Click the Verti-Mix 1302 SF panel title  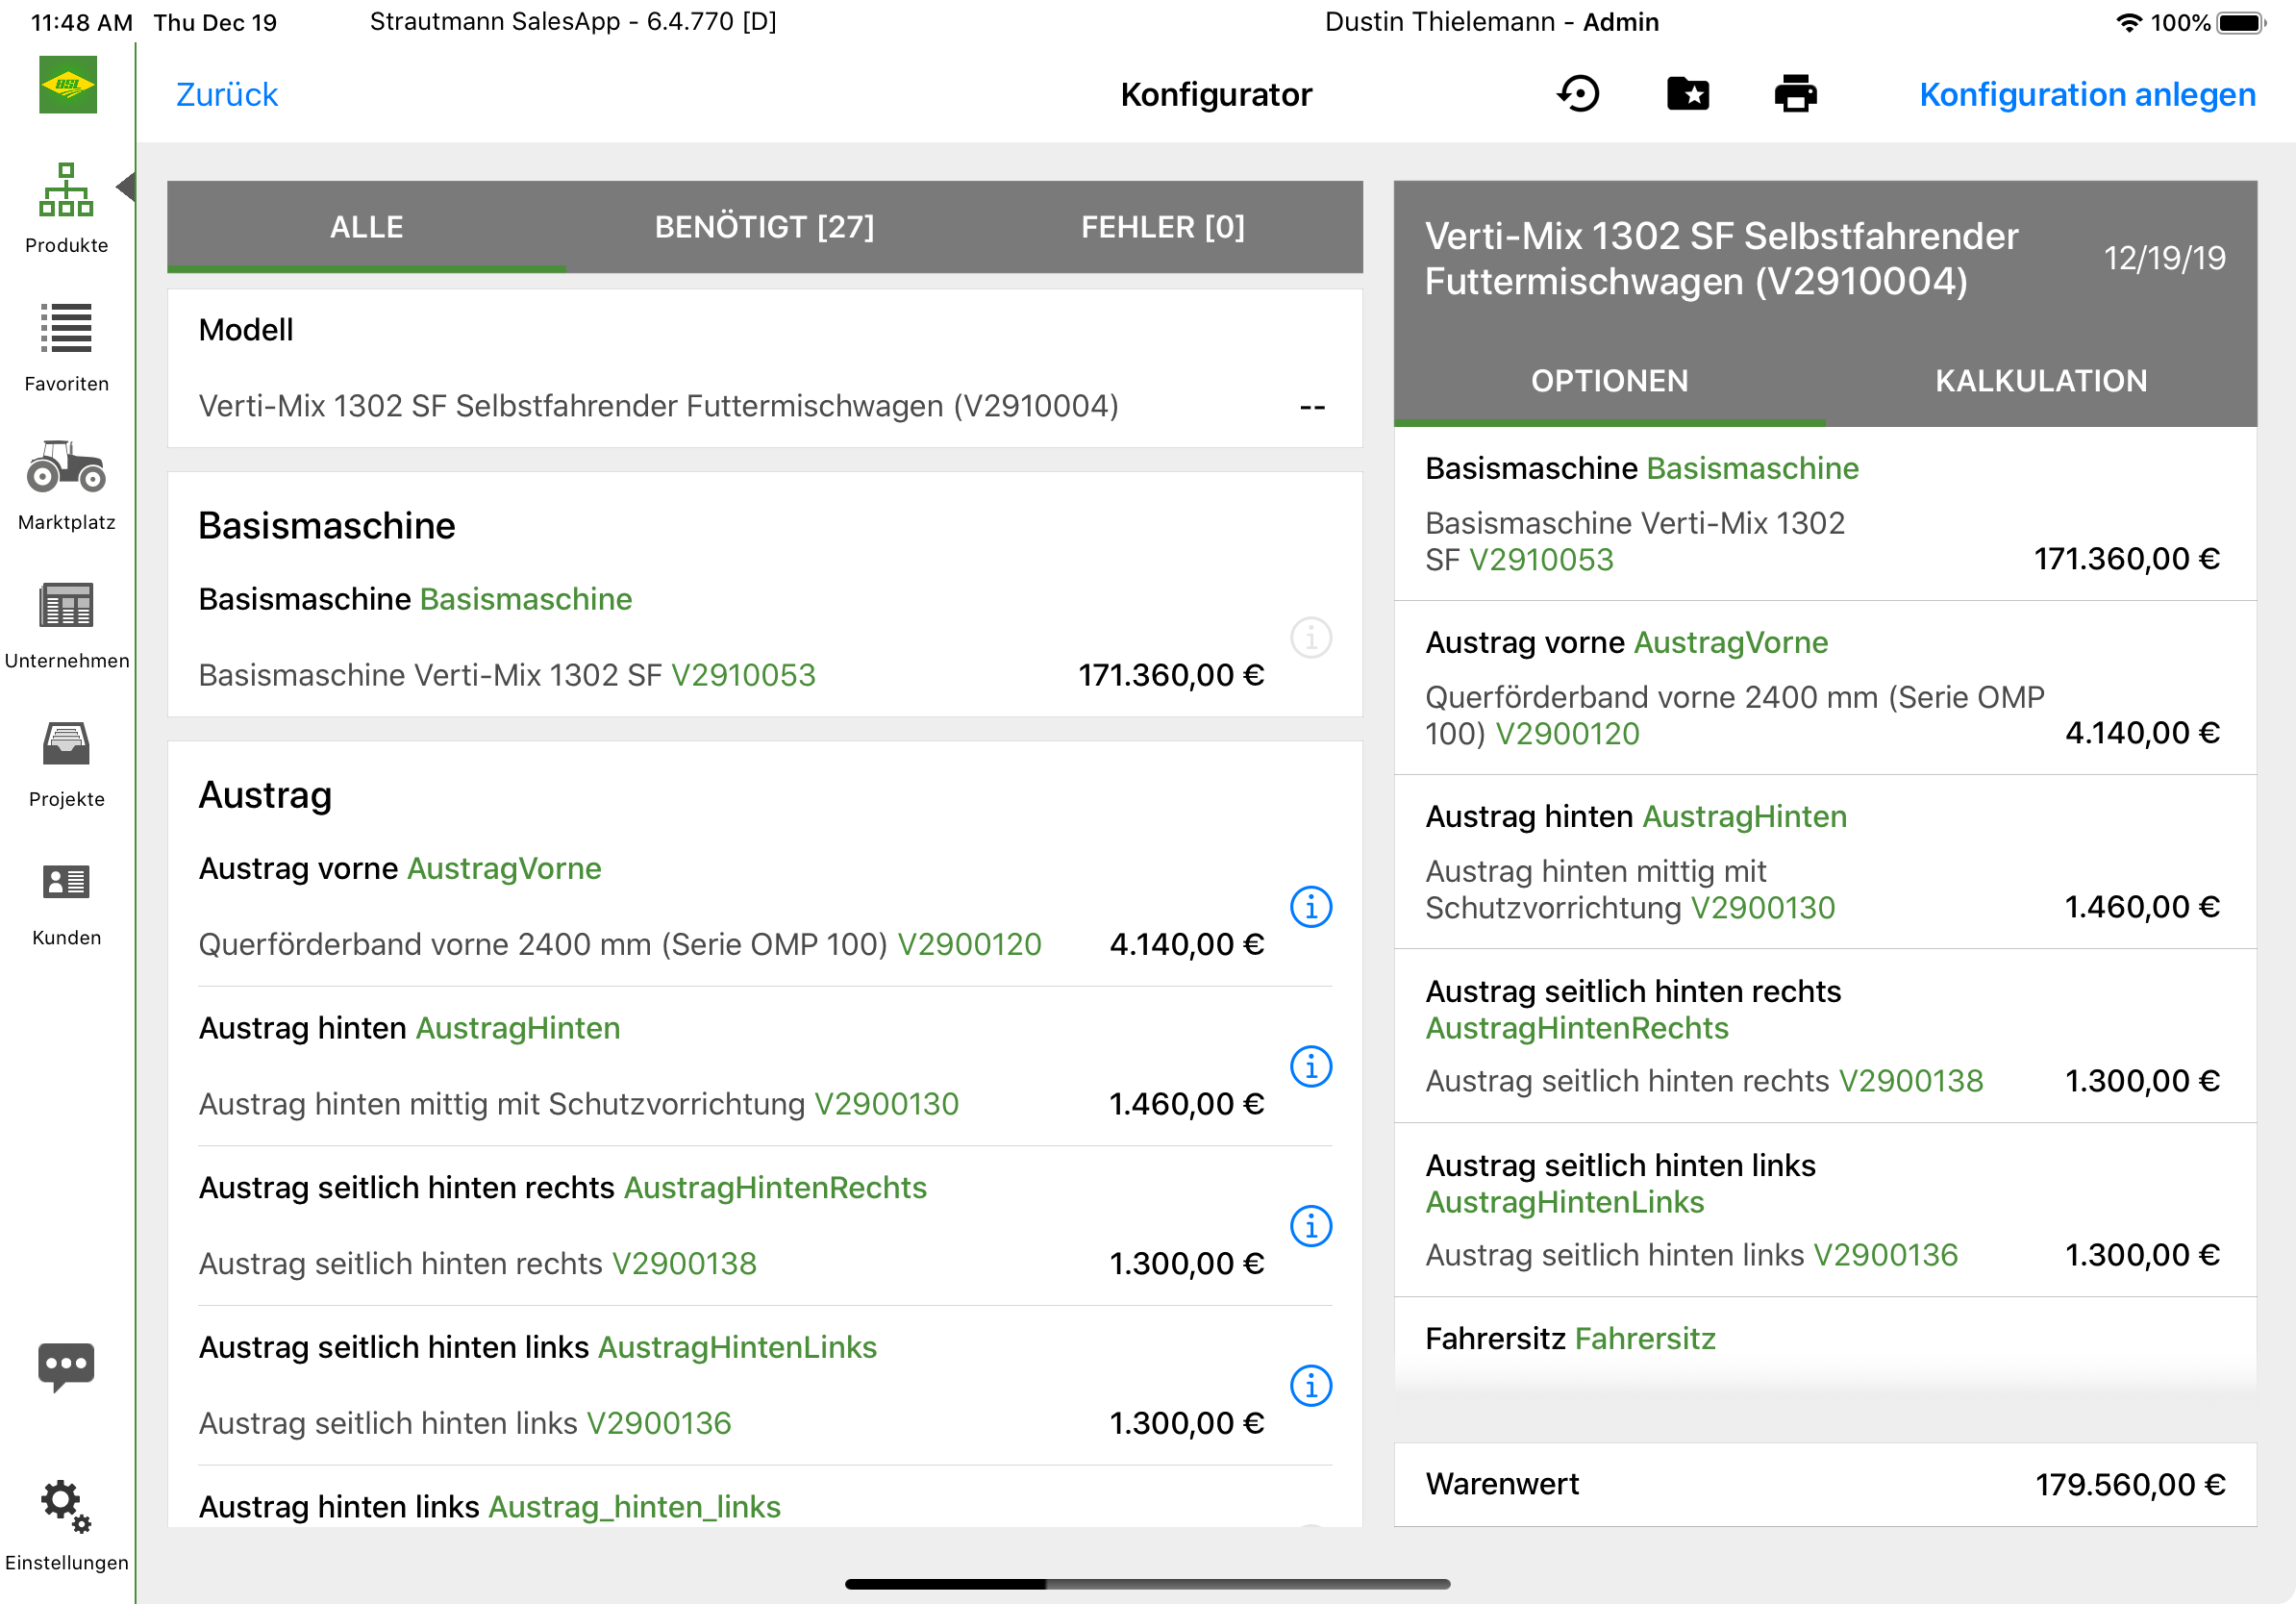(1721, 259)
